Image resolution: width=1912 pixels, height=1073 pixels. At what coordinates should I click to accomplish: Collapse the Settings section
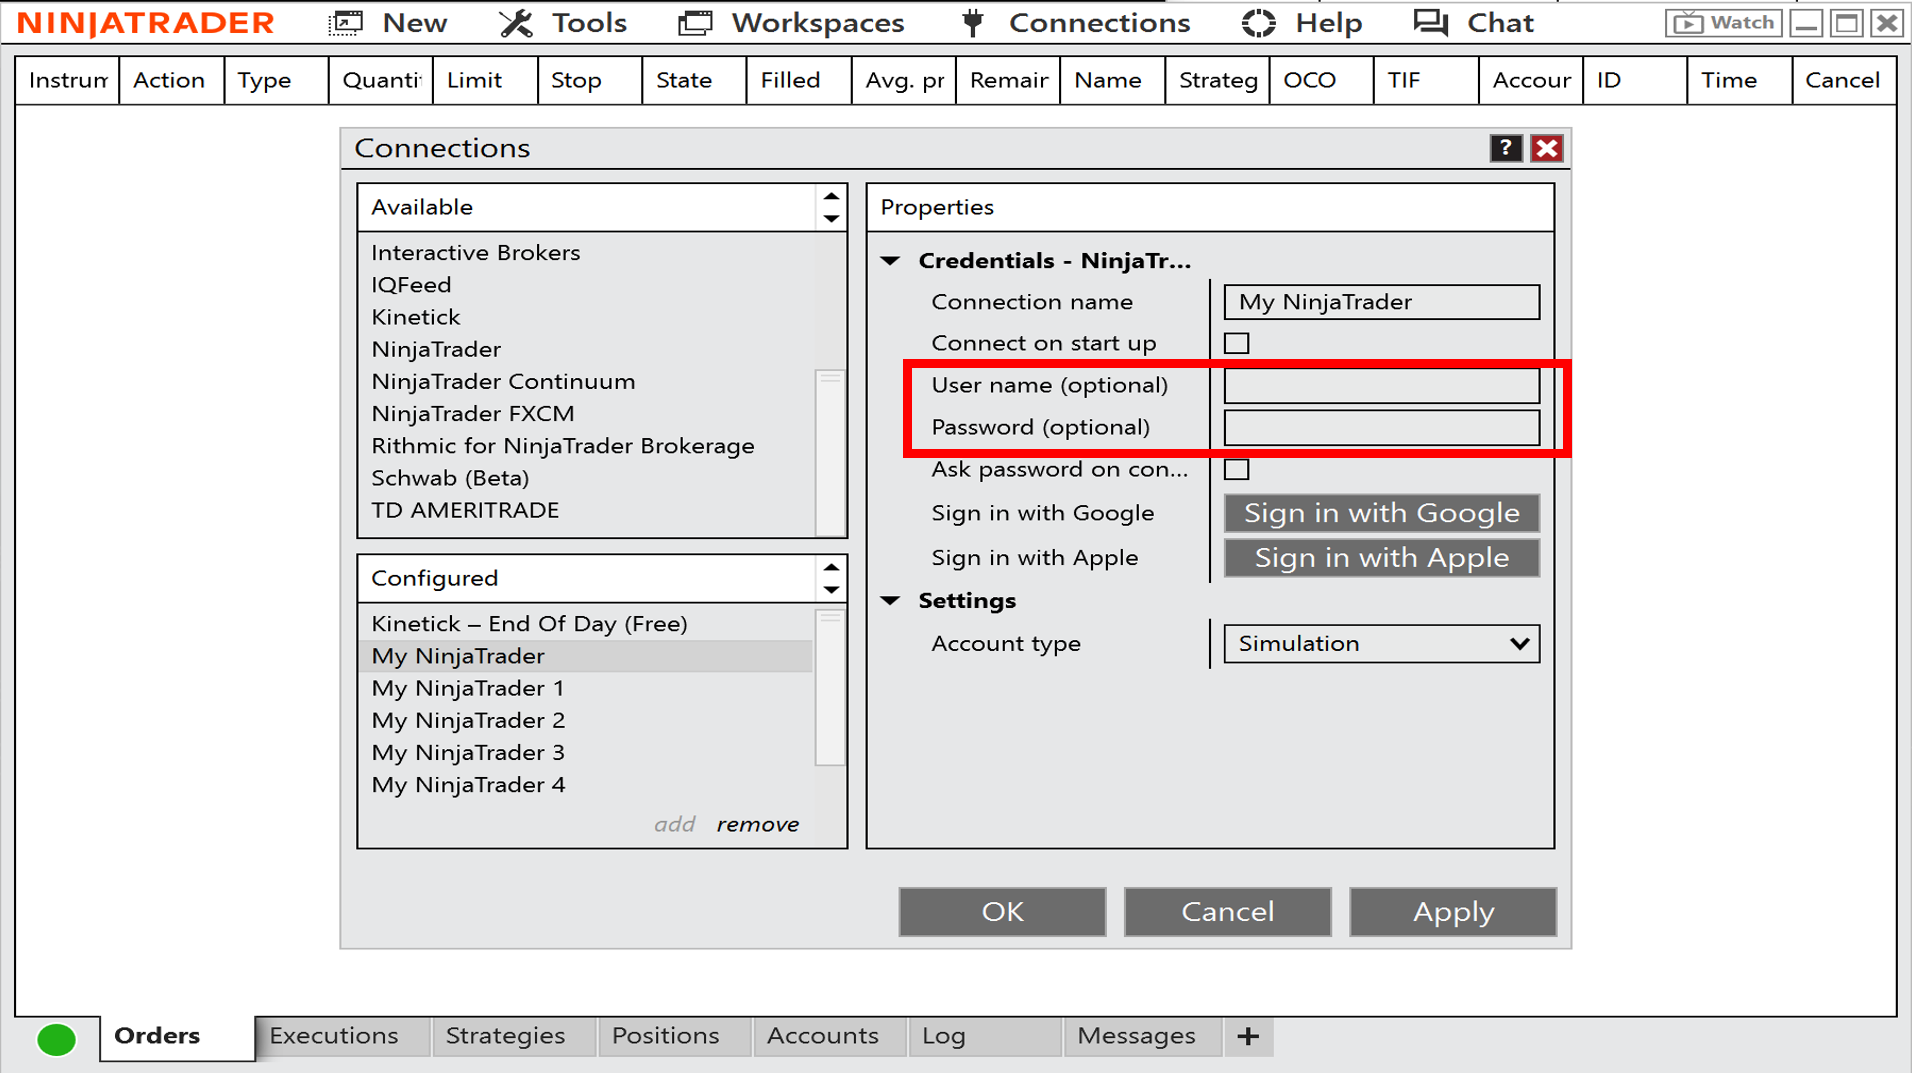(x=890, y=600)
